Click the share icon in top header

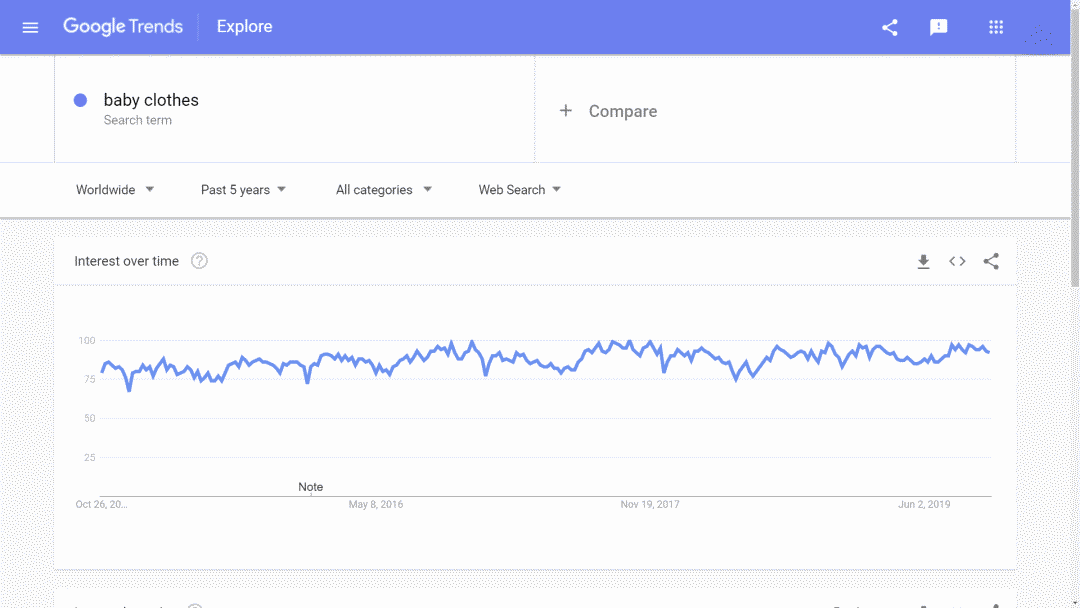coord(889,27)
